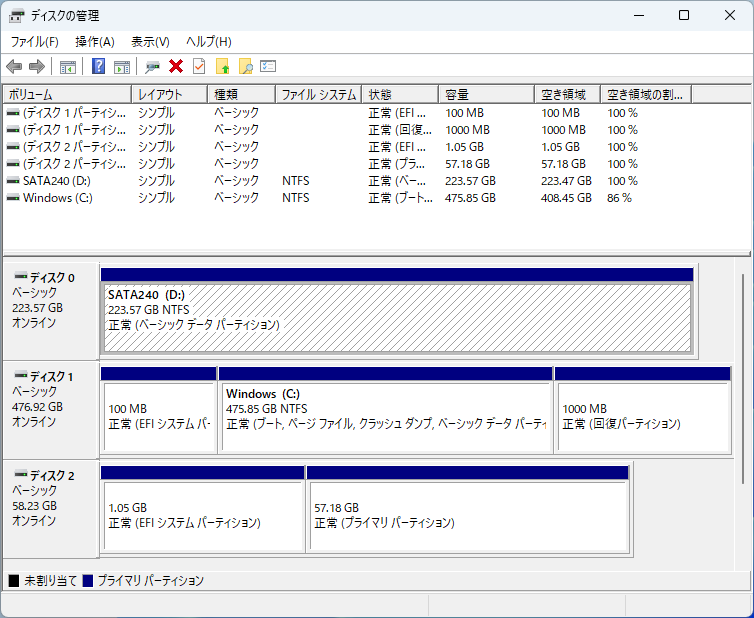
Task: Click the drive icon beside ディスク 0 label
Action: pos(21,276)
